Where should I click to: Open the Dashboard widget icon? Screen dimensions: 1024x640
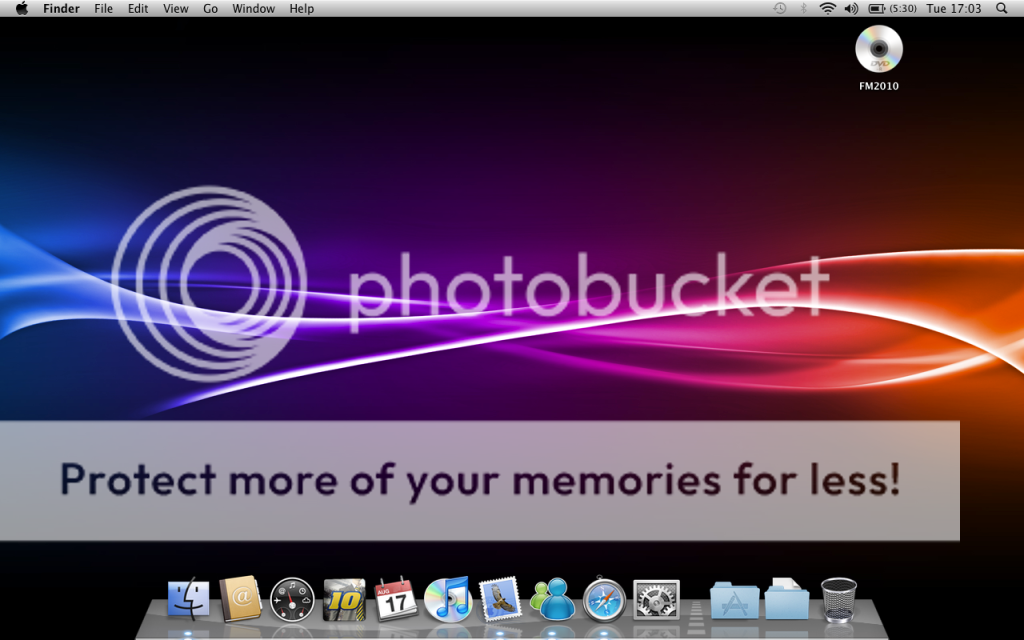coord(292,600)
